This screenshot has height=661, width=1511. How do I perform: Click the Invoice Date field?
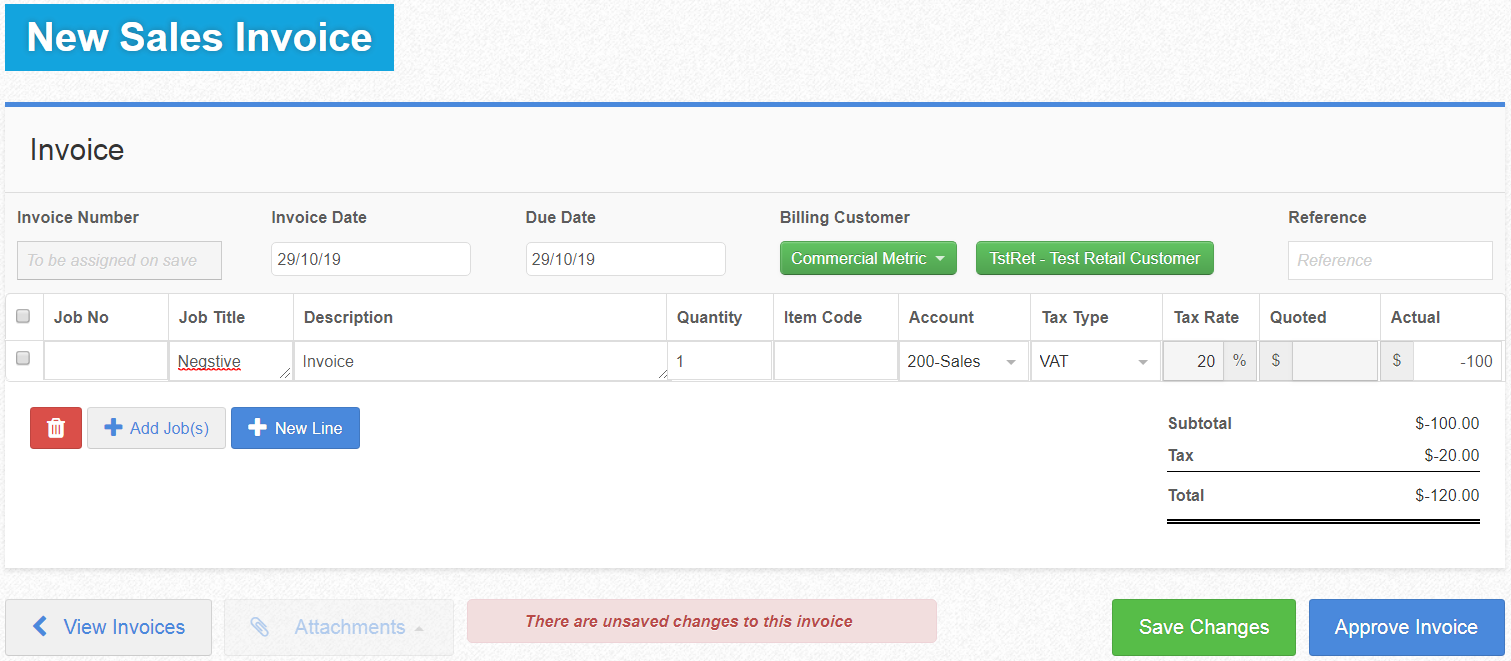tap(370, 259)
